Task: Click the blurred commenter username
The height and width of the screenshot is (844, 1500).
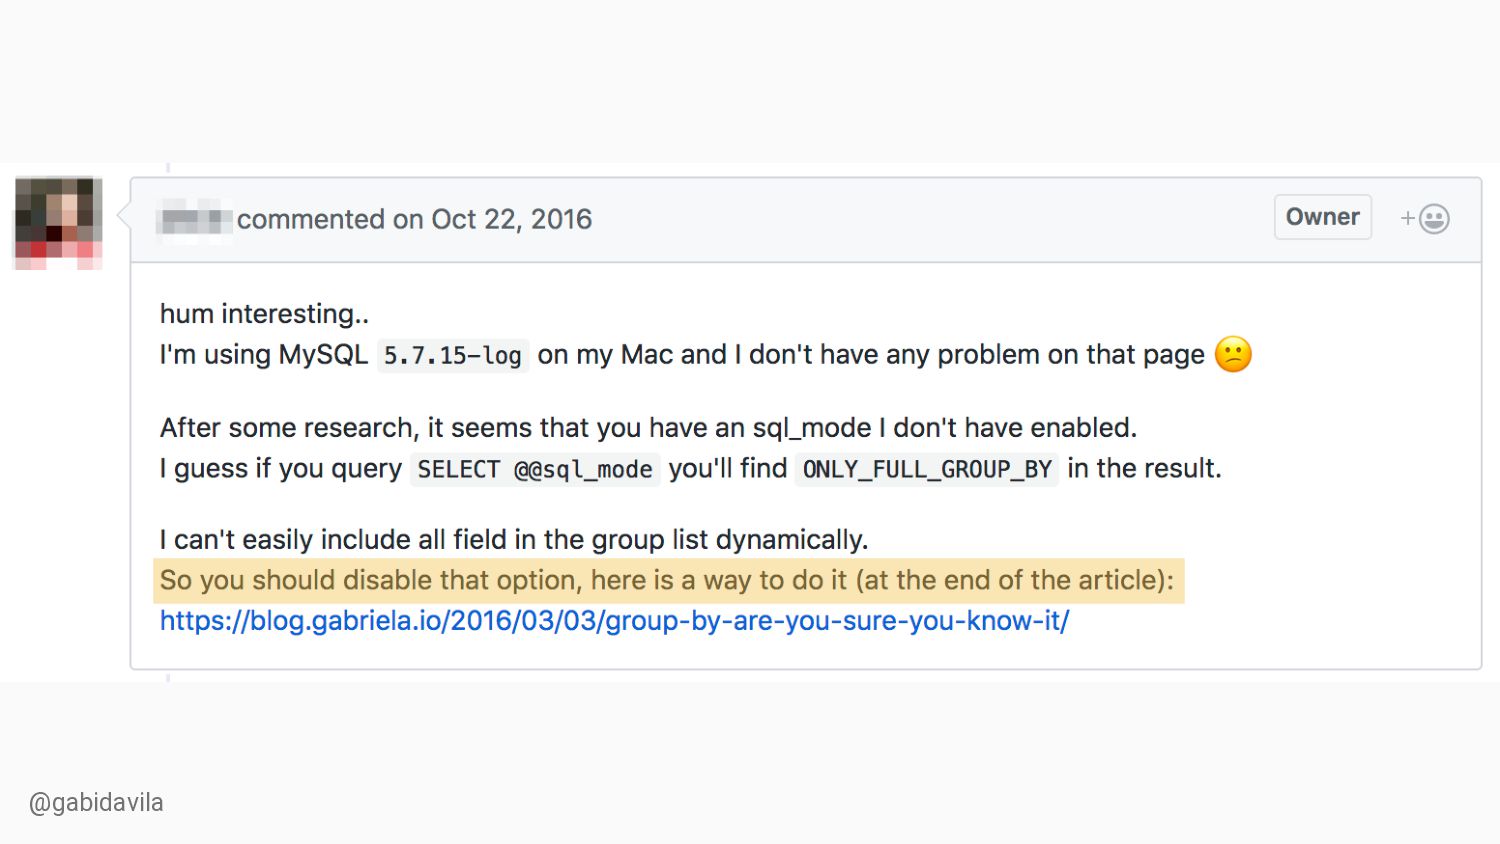Action: 196,219
